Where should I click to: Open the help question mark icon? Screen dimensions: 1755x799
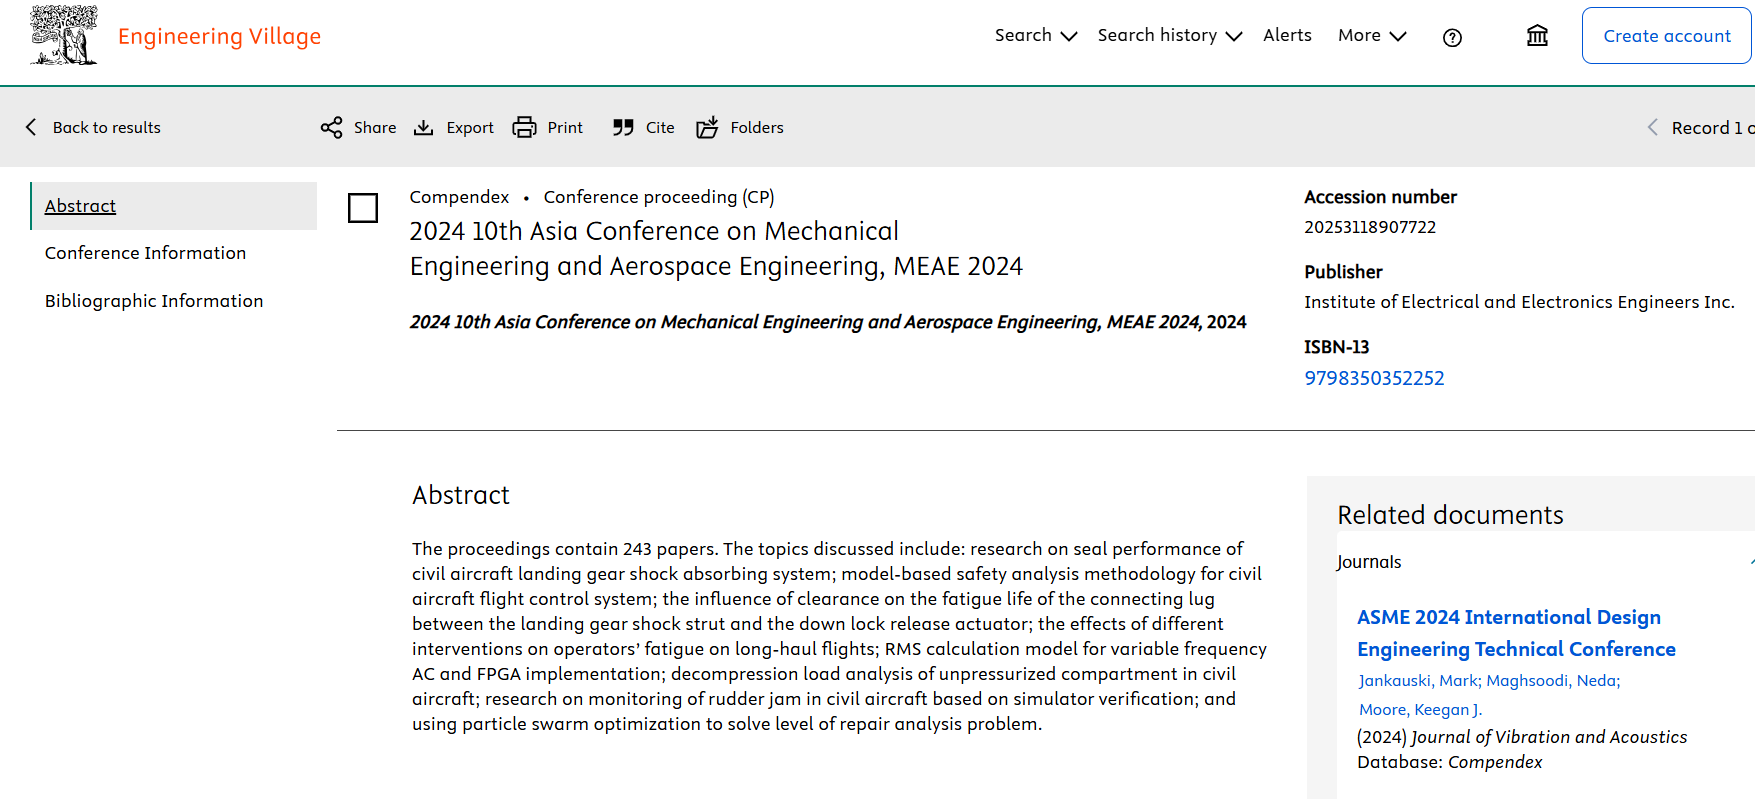pyautogui.click(x=1452, y=37)
